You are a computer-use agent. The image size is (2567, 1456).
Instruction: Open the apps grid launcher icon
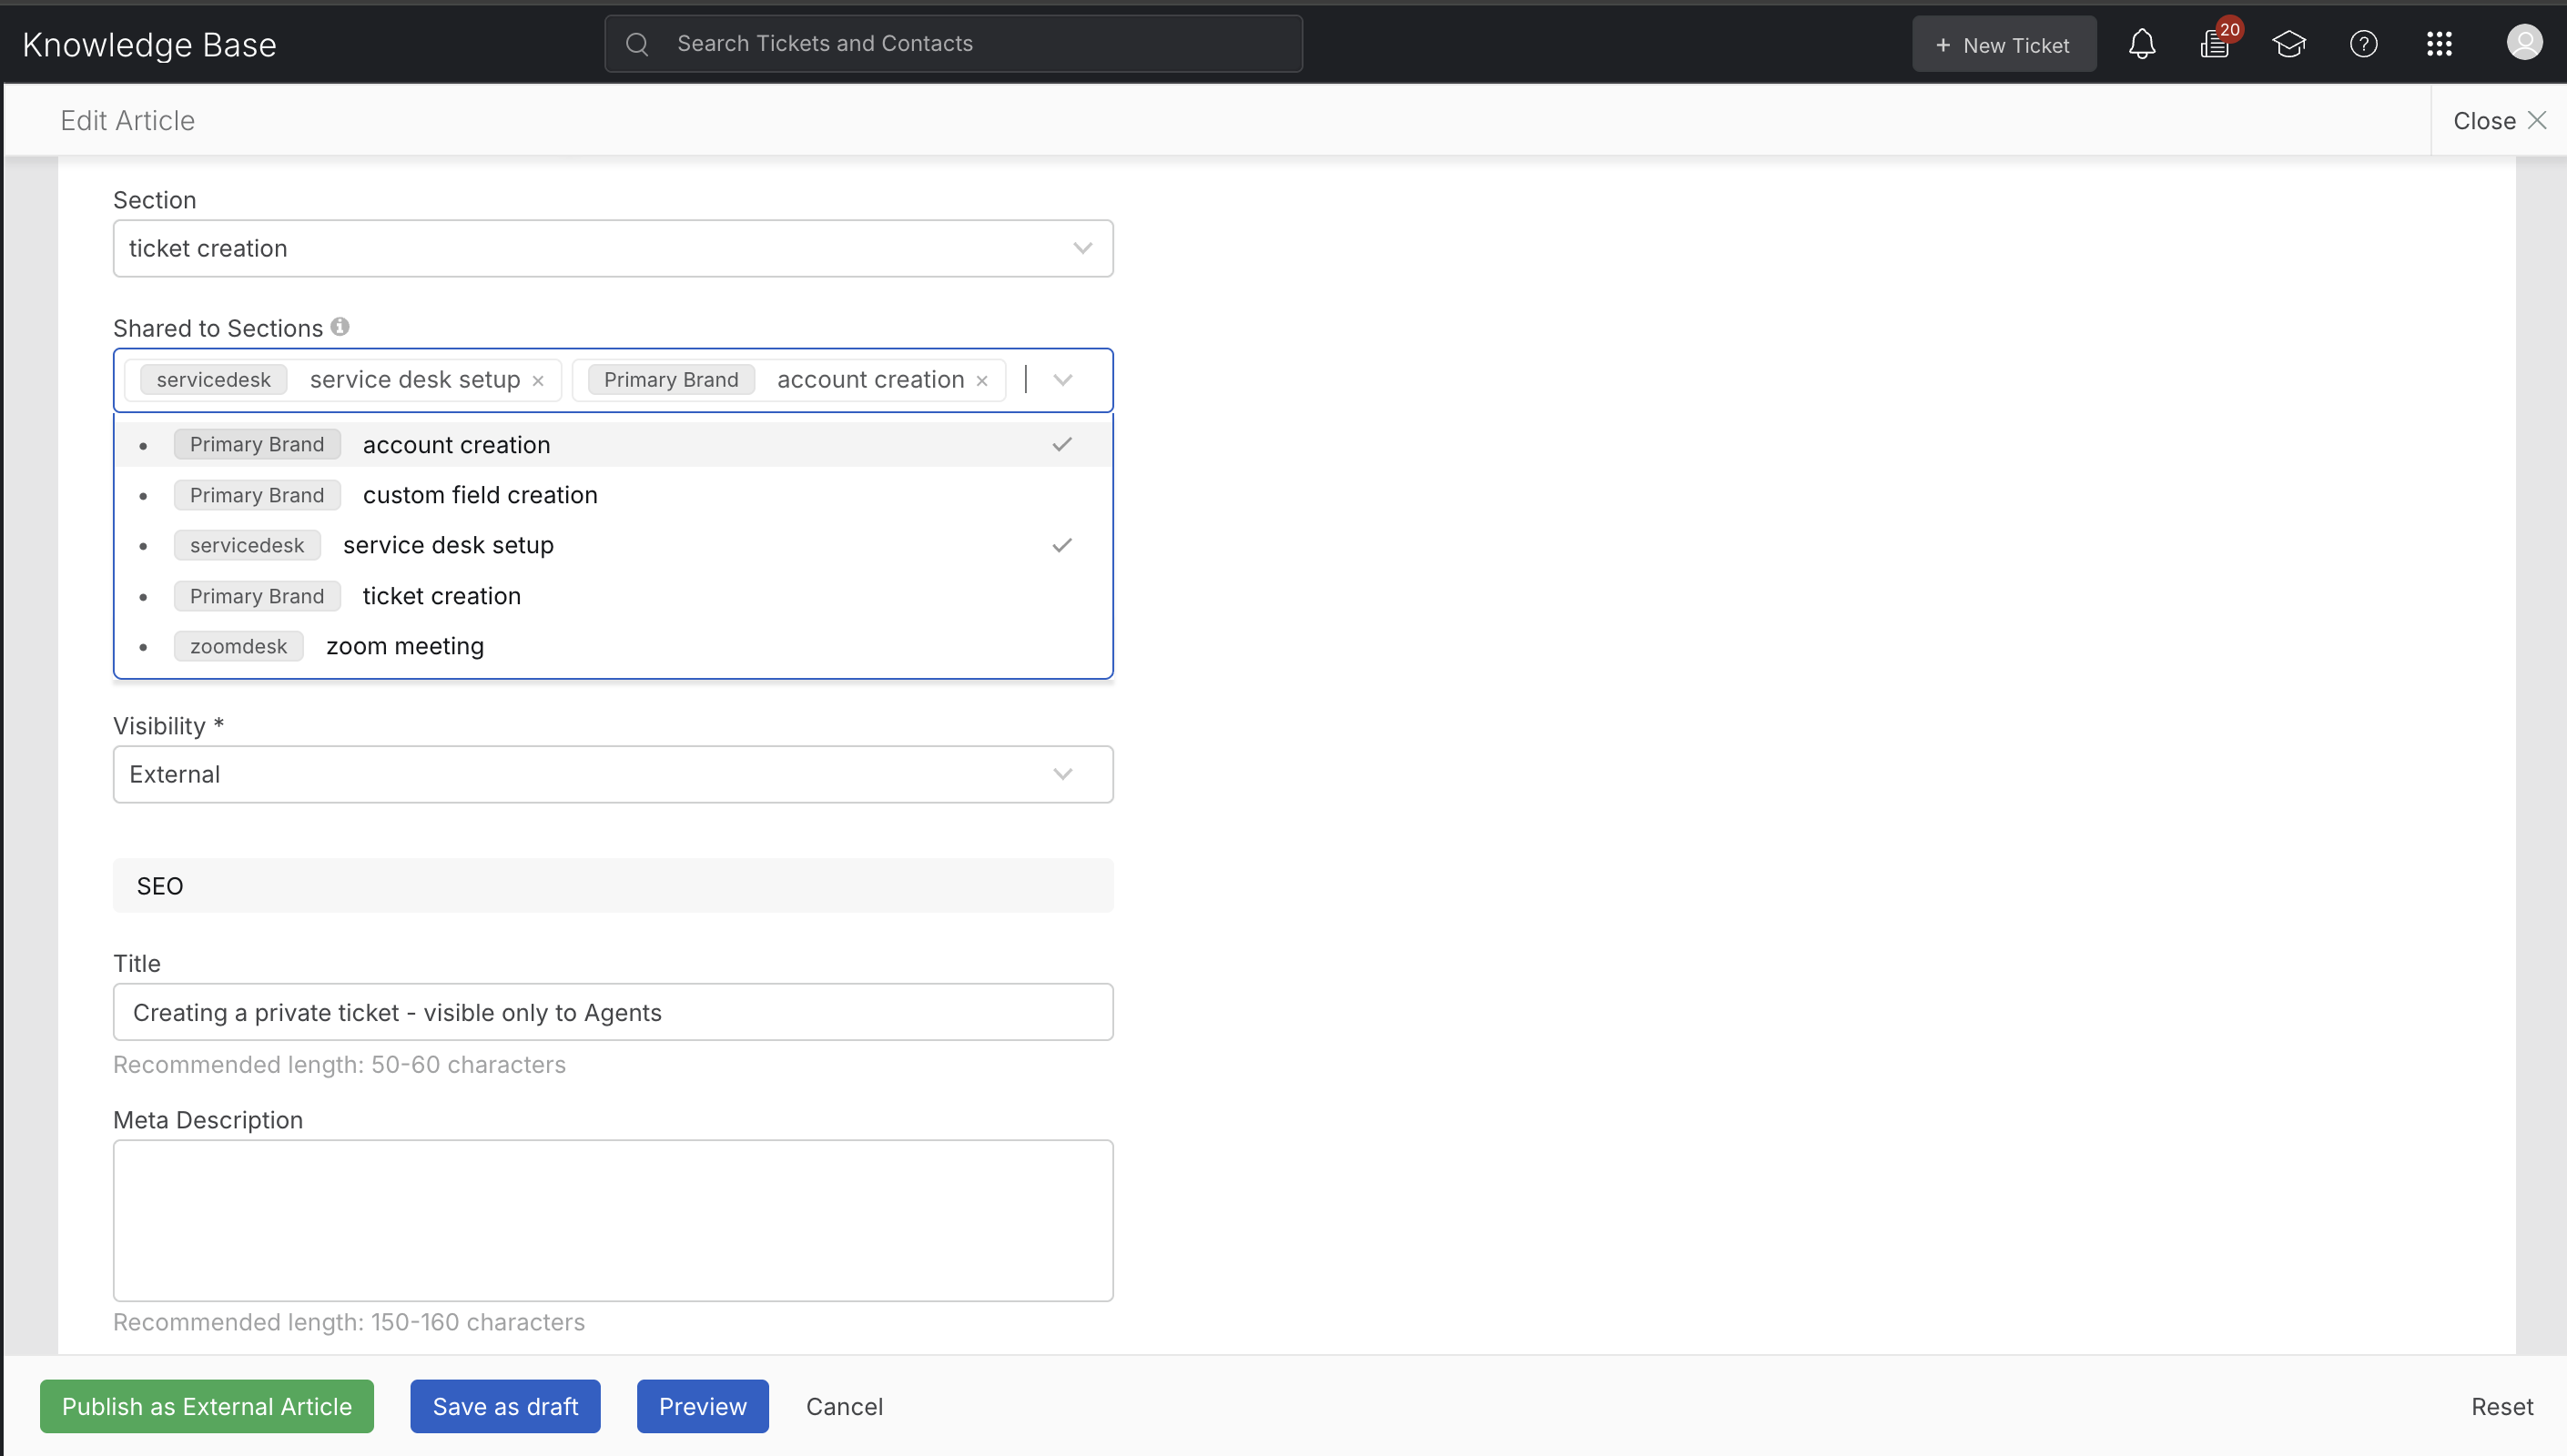pos(2439,44)
